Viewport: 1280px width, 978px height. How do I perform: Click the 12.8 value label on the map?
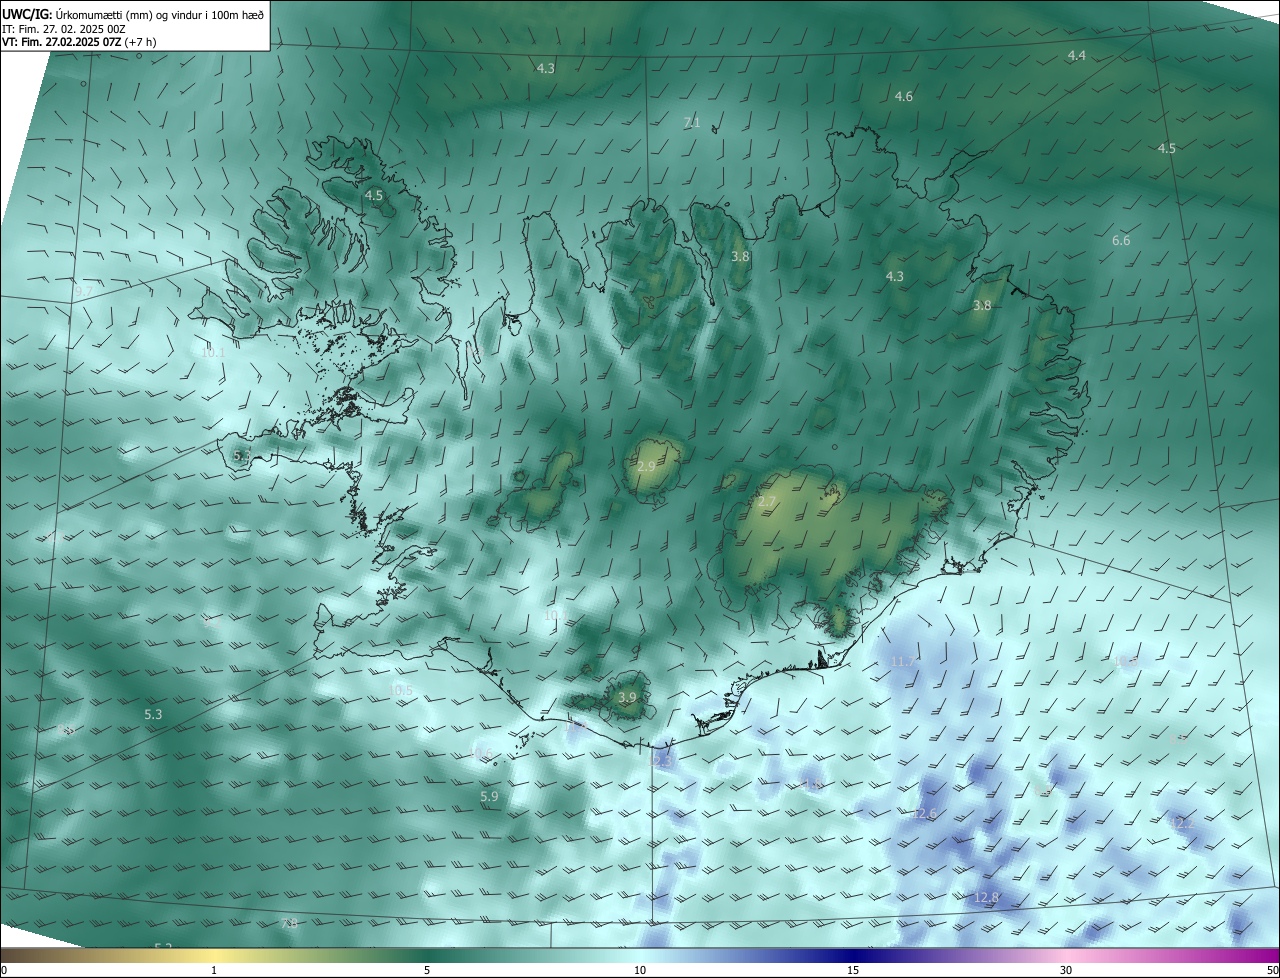tap(986, 898)
